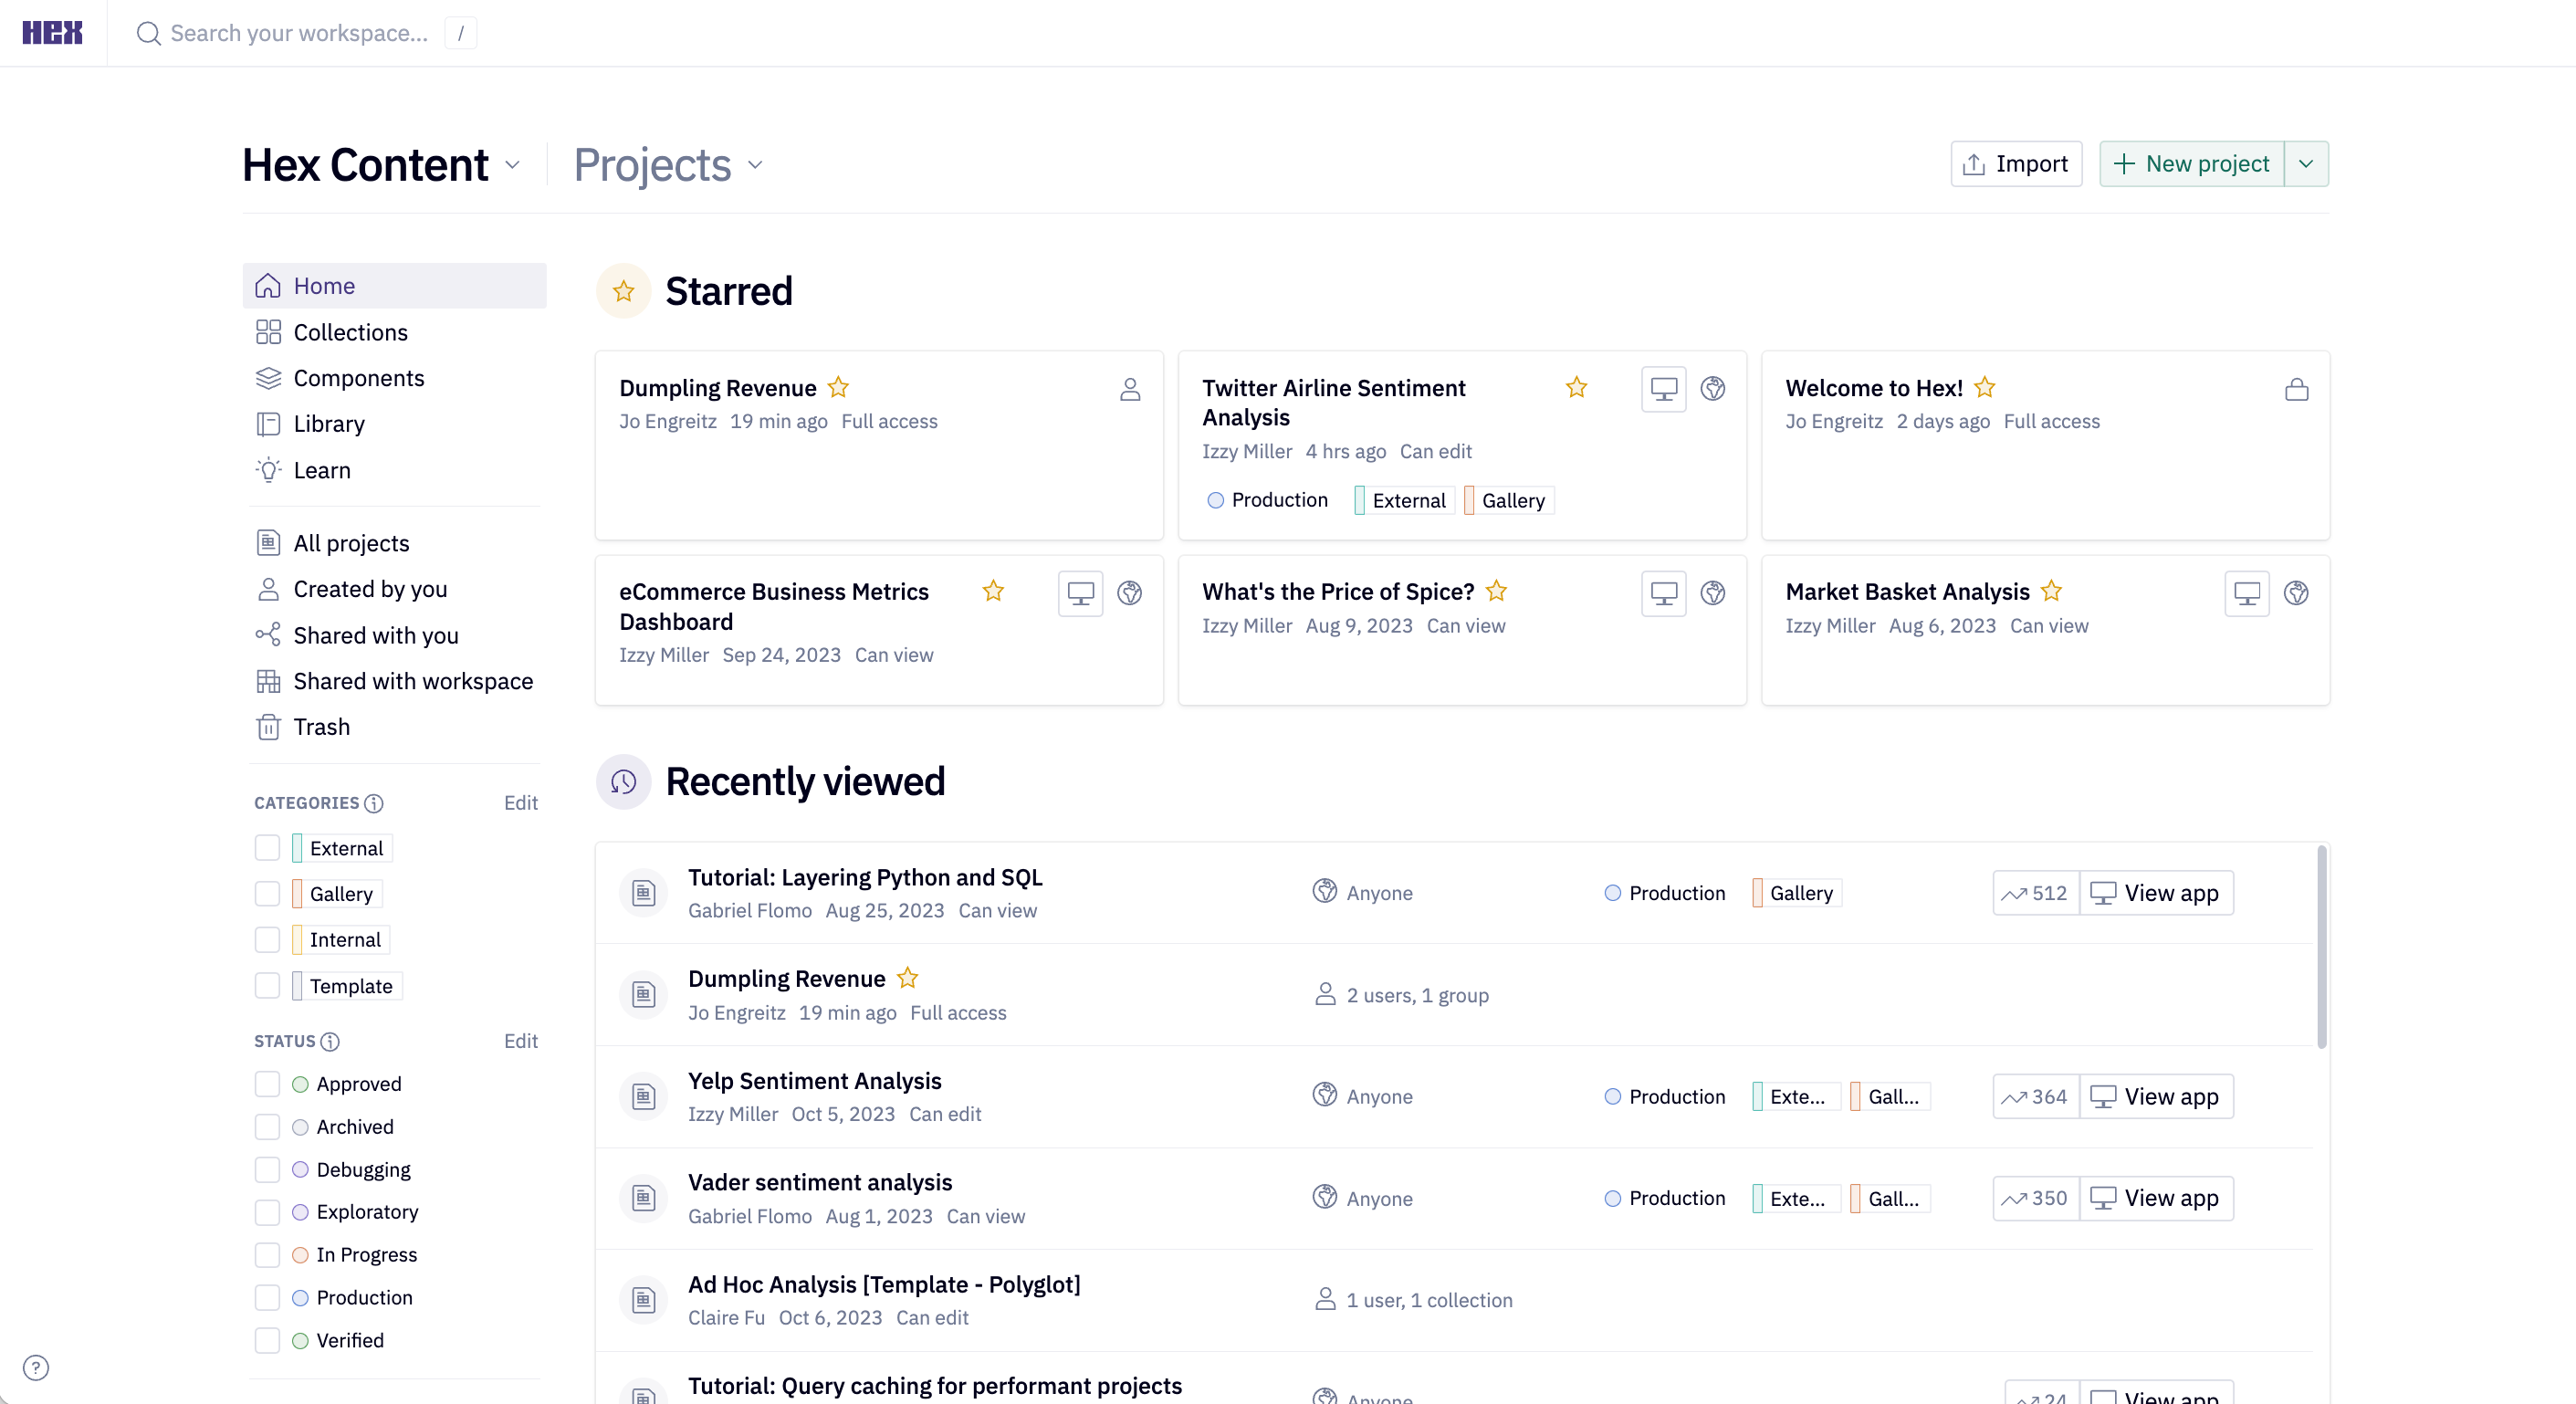Select Home in the sidebar navigation
Screen dimensions: 2576x1404
(323, 285)
